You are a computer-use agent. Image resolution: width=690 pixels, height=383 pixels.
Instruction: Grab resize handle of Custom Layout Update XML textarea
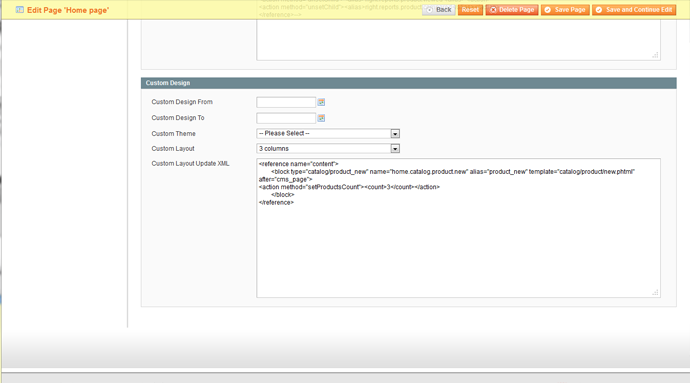click(x=655, y=292)
